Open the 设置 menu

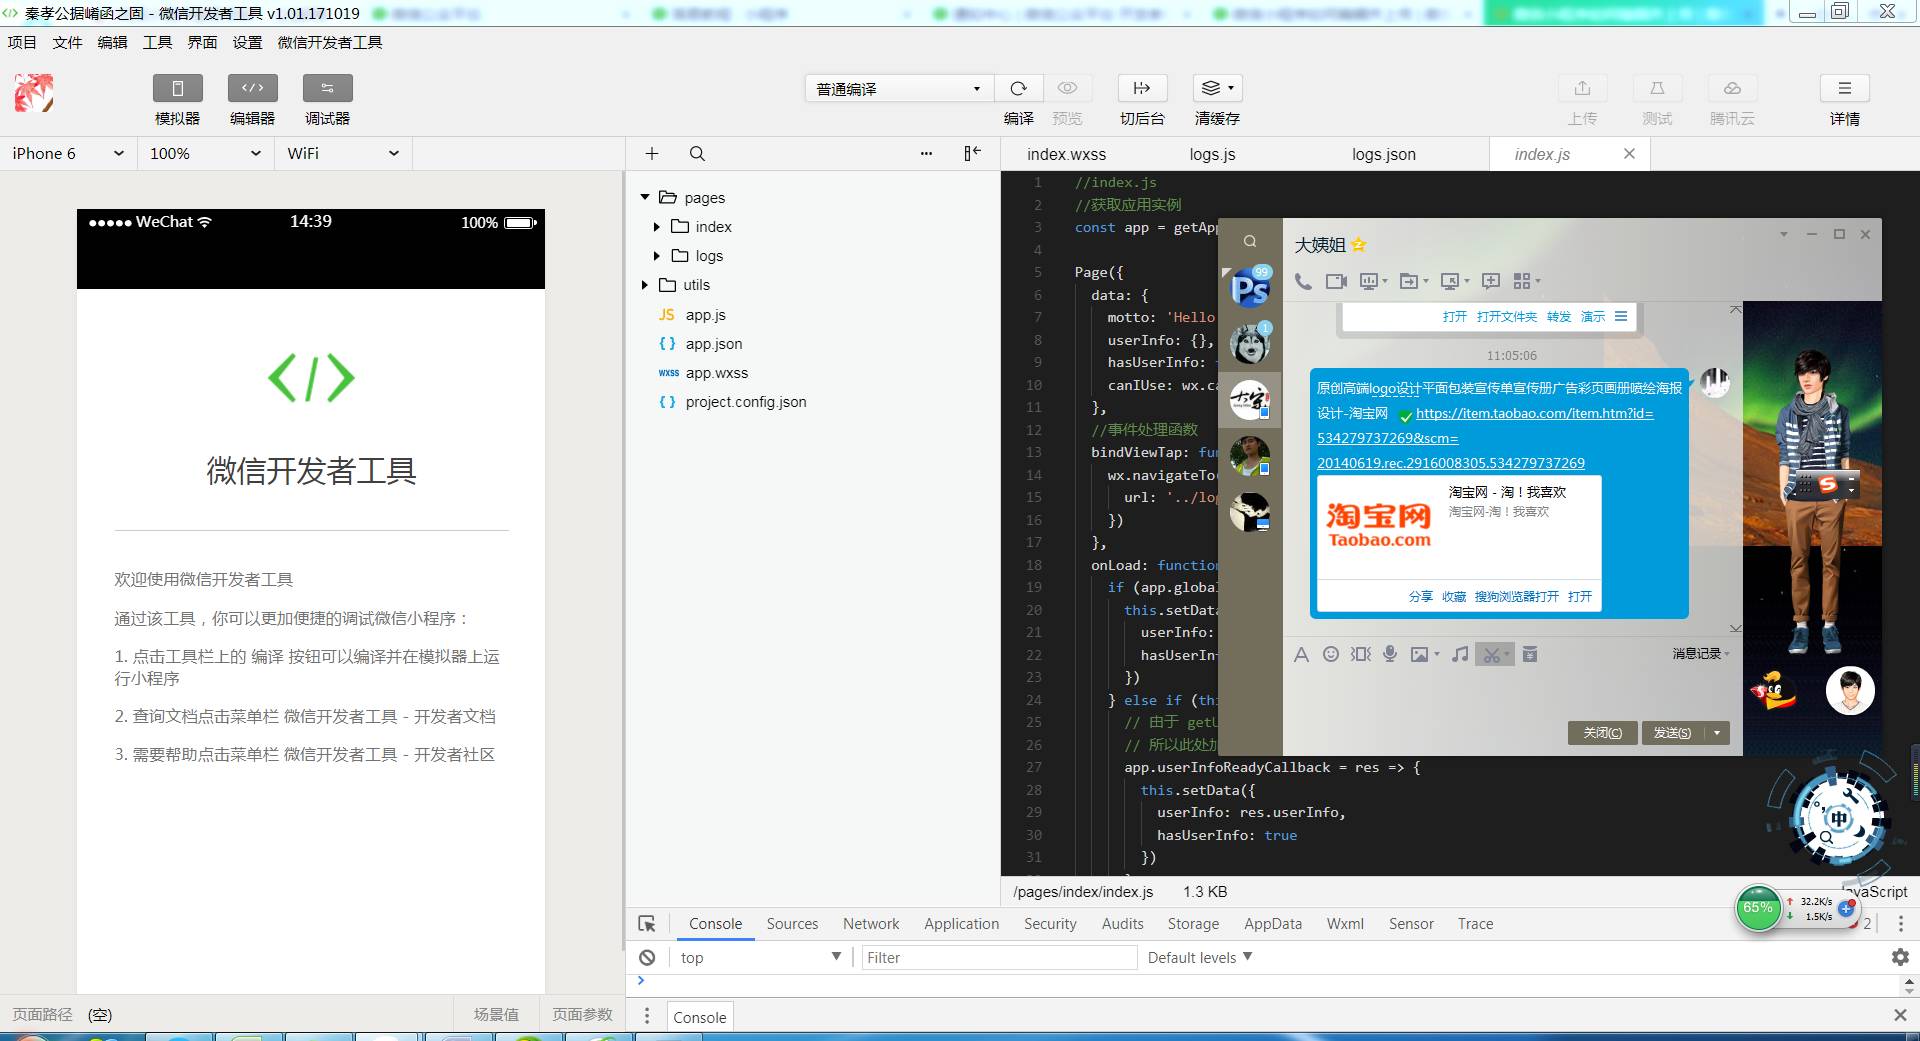tap(247, 42)
